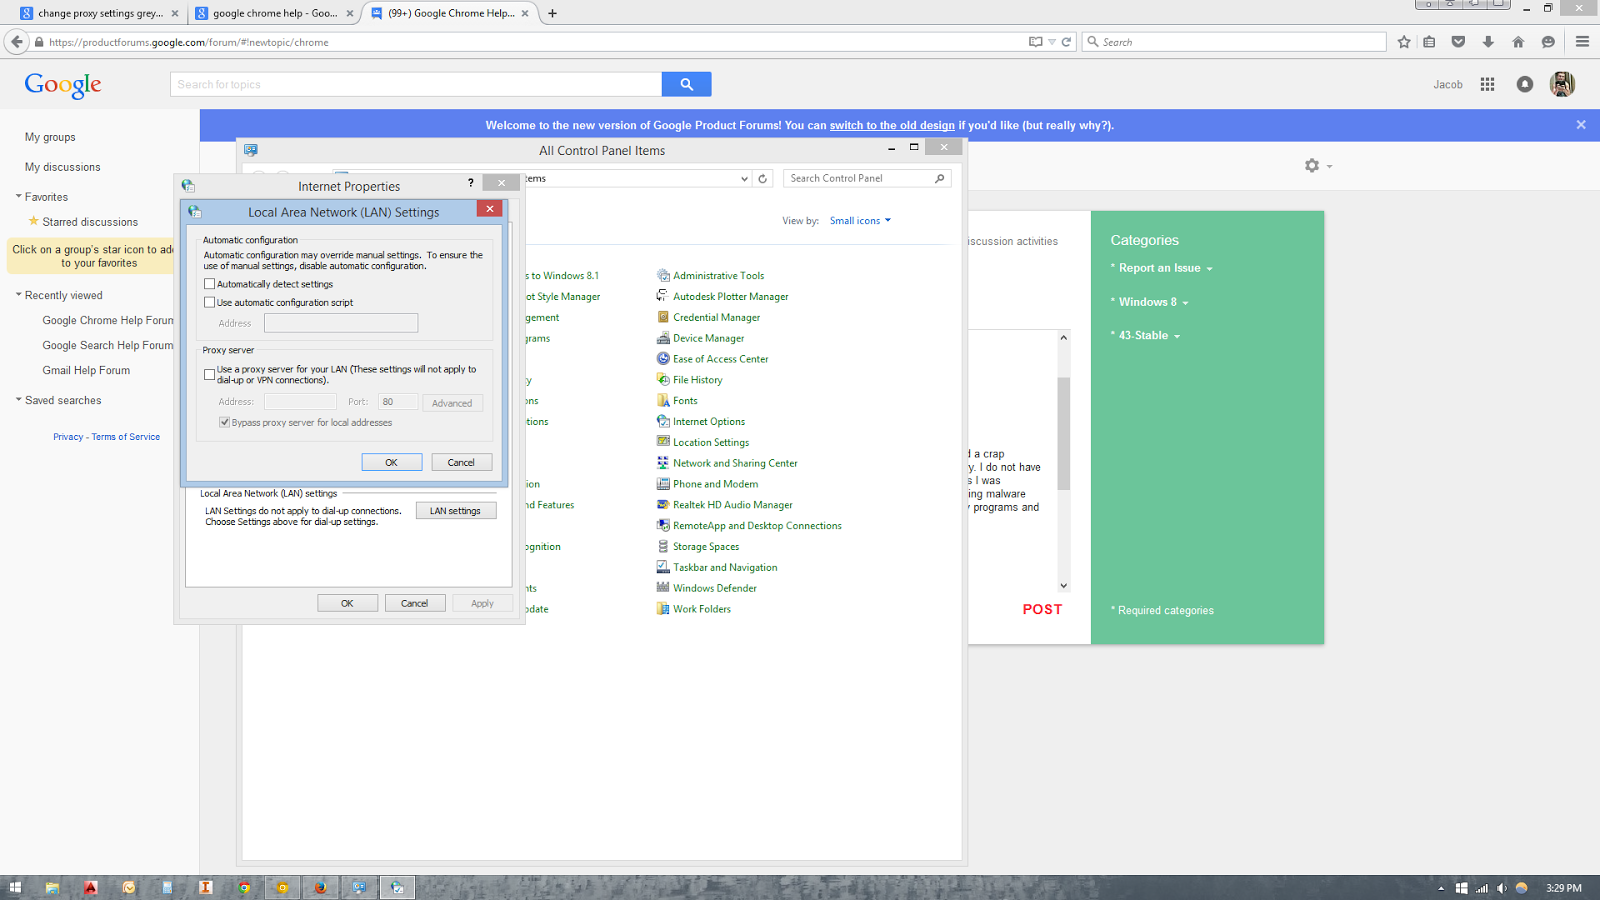Cancel the LAN Settings dialog

pyautogui.click(x=461, y=462)
